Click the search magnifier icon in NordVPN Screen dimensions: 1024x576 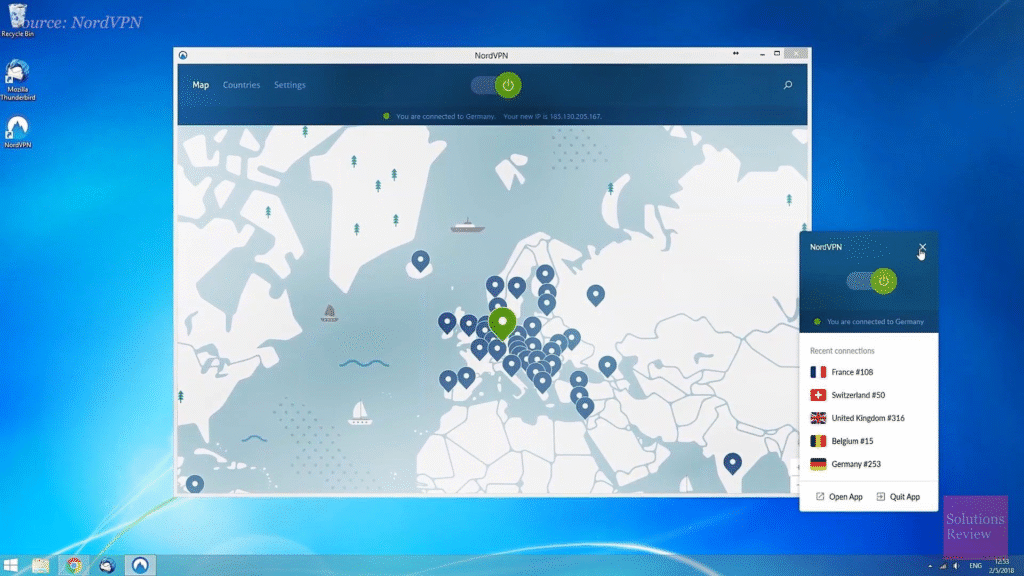tap(788, 85)
